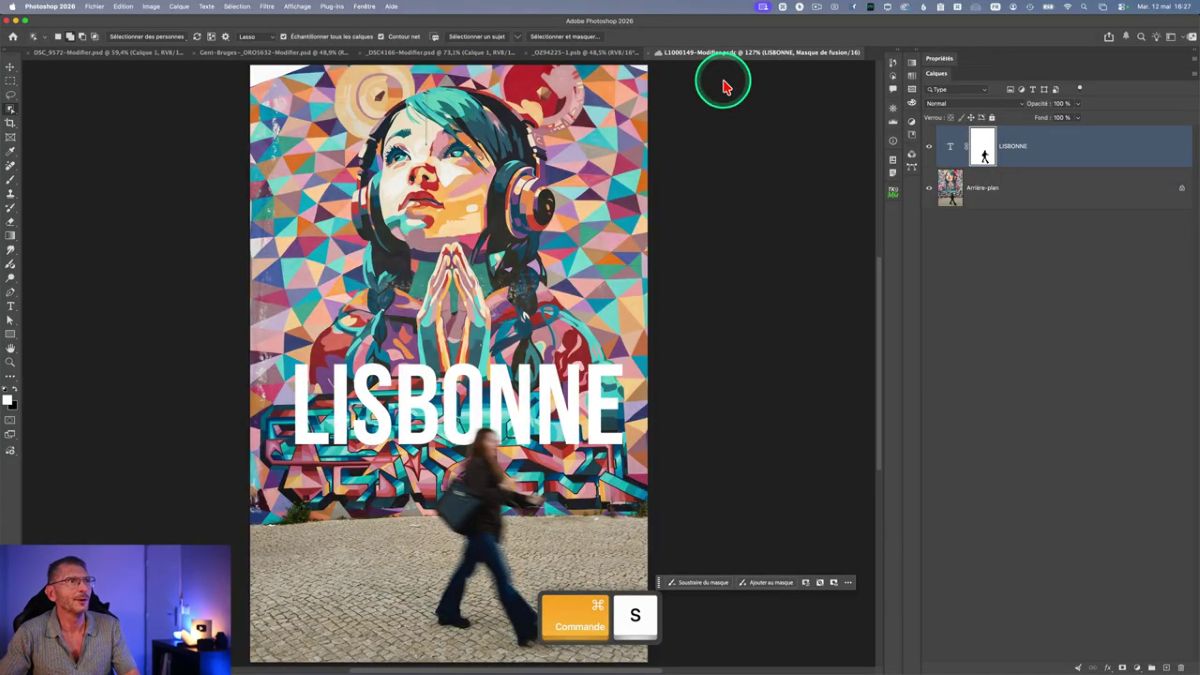Select the Gradient tool
1200x675 pixels.
(x=10, y=236)
